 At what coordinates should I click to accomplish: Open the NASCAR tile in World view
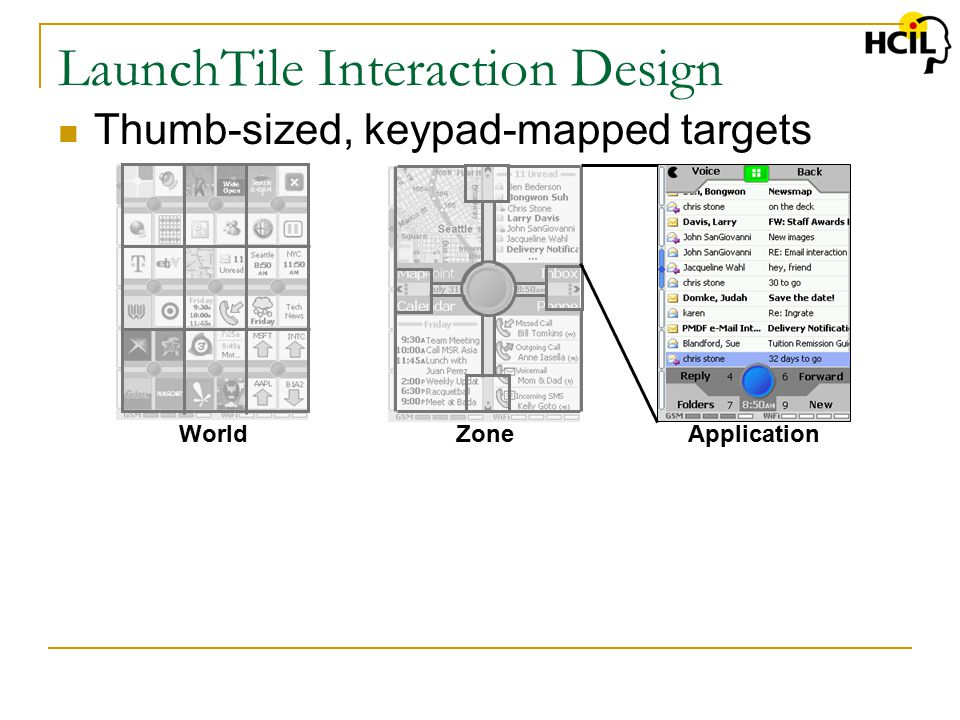point(169,394)
